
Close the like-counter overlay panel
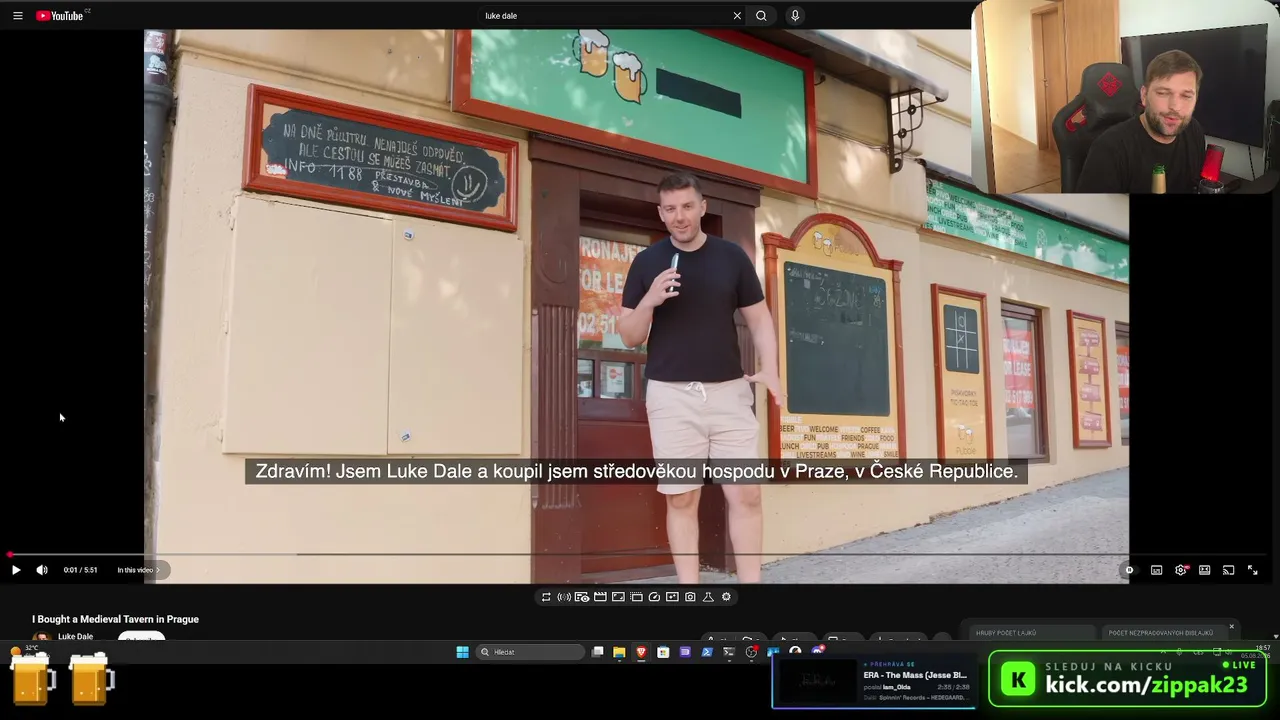tap(1231, 627)
